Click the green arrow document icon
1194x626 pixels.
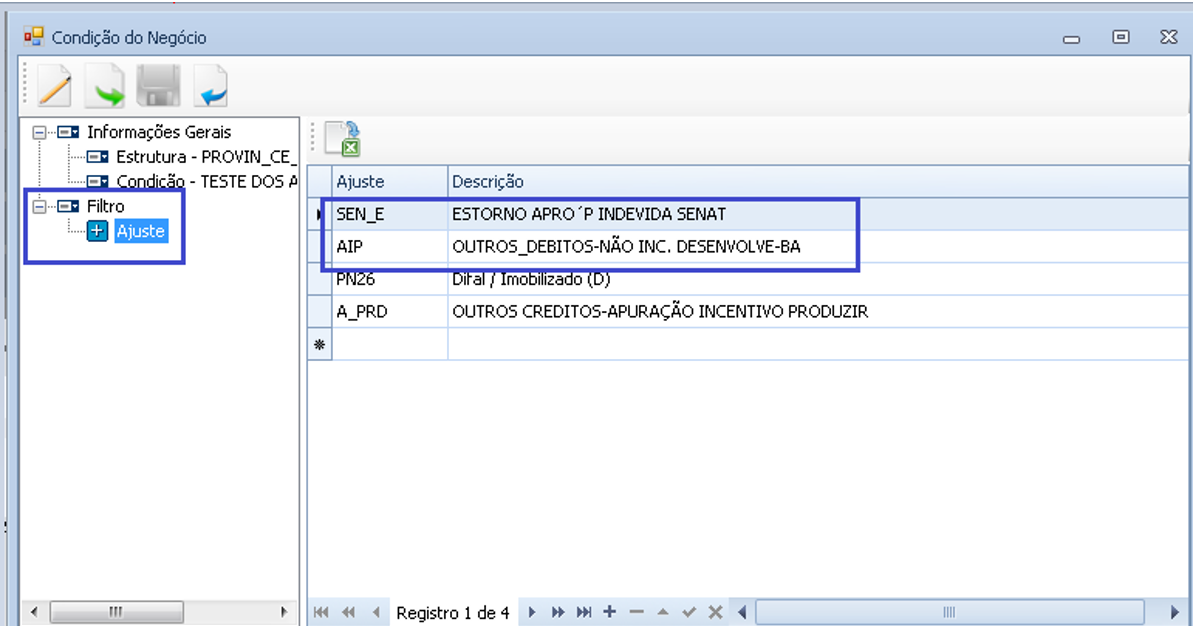(x=105, y=87)
